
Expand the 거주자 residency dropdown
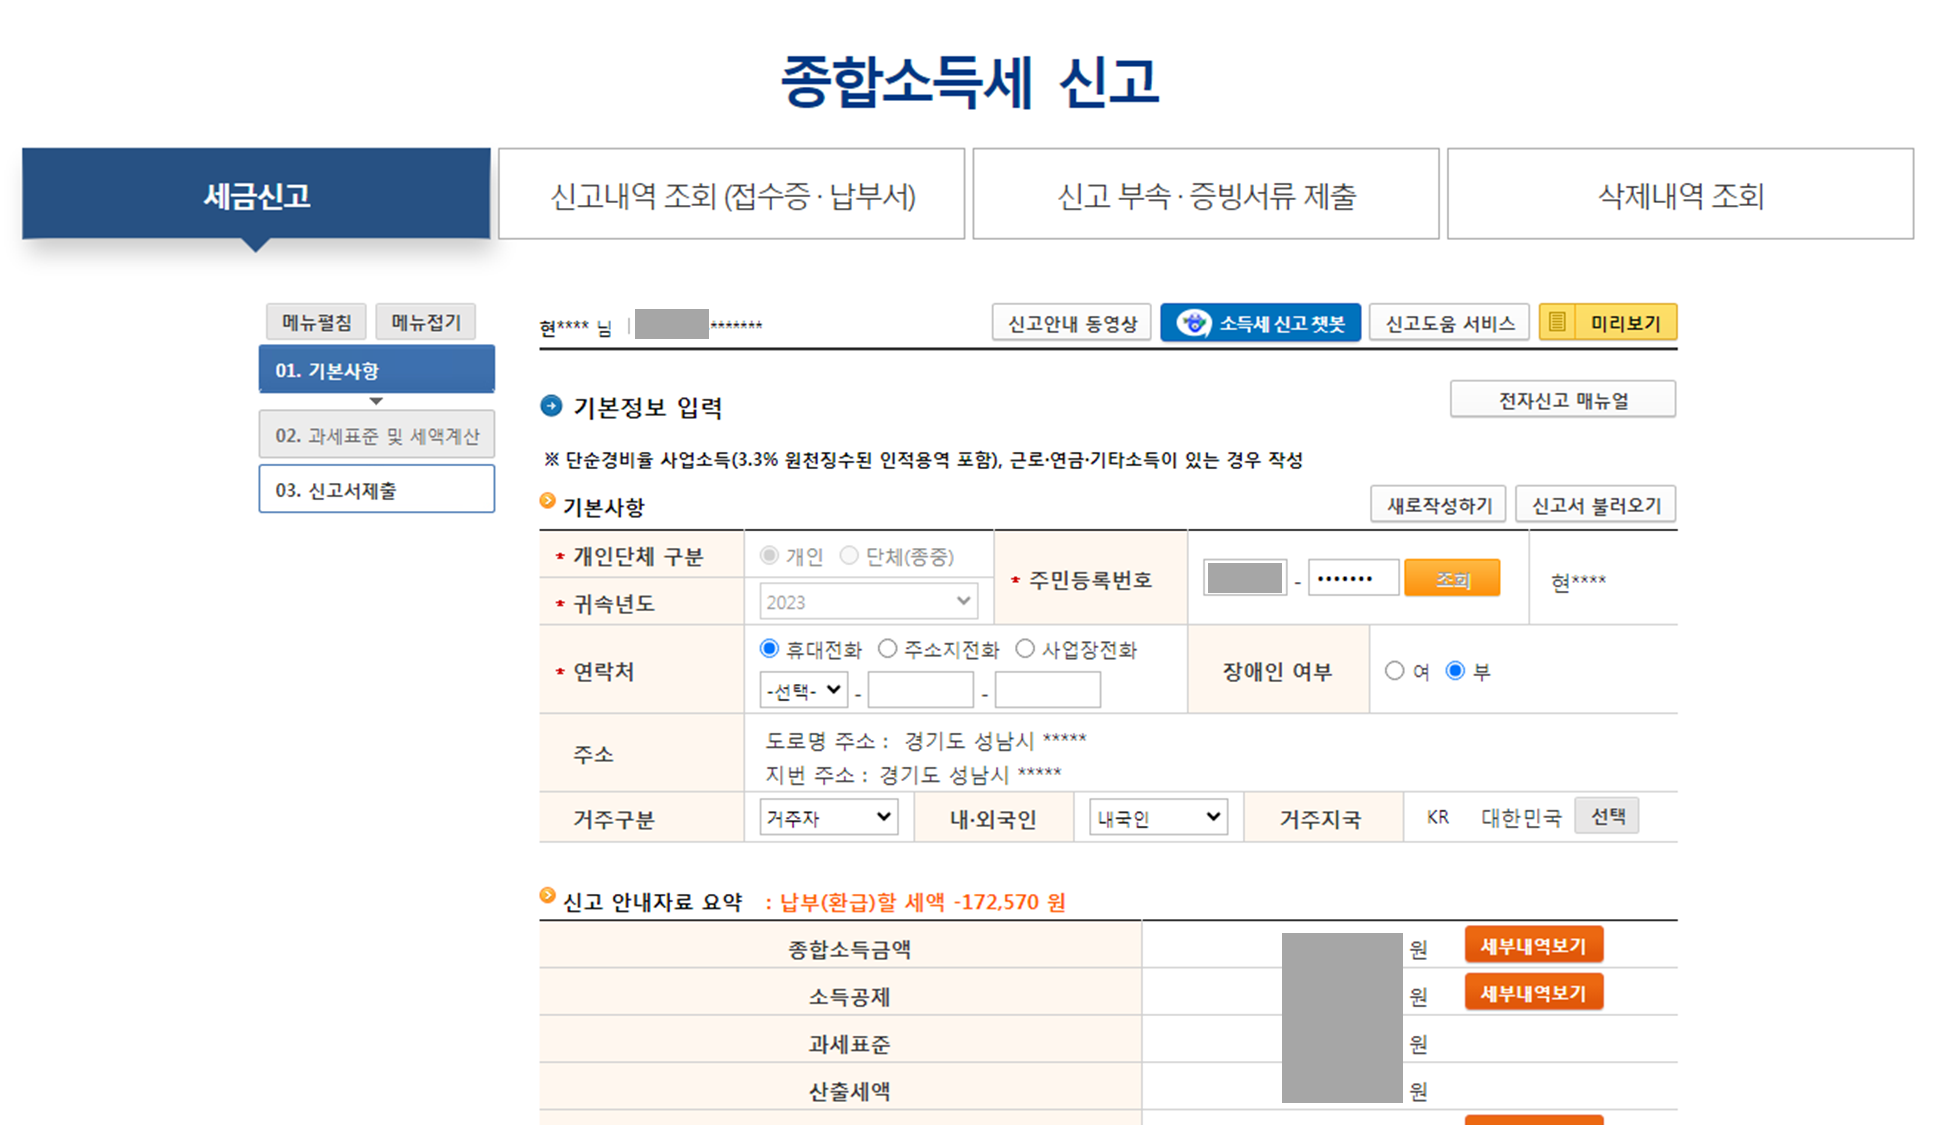tap(828, 817)
